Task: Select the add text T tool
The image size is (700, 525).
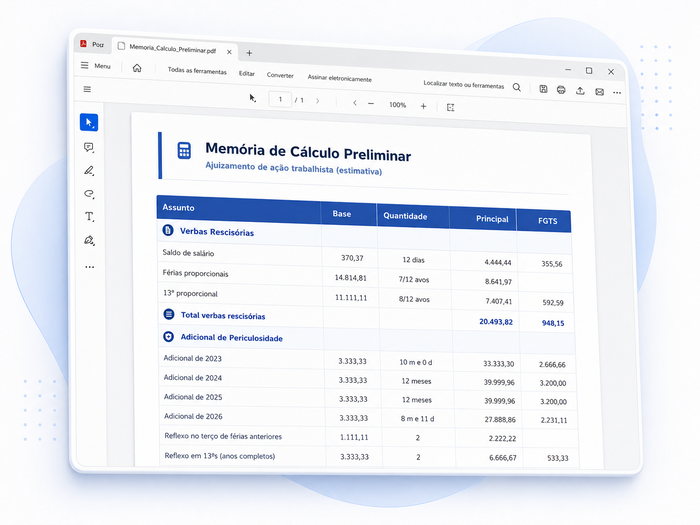Action: (x=89, y=217)
